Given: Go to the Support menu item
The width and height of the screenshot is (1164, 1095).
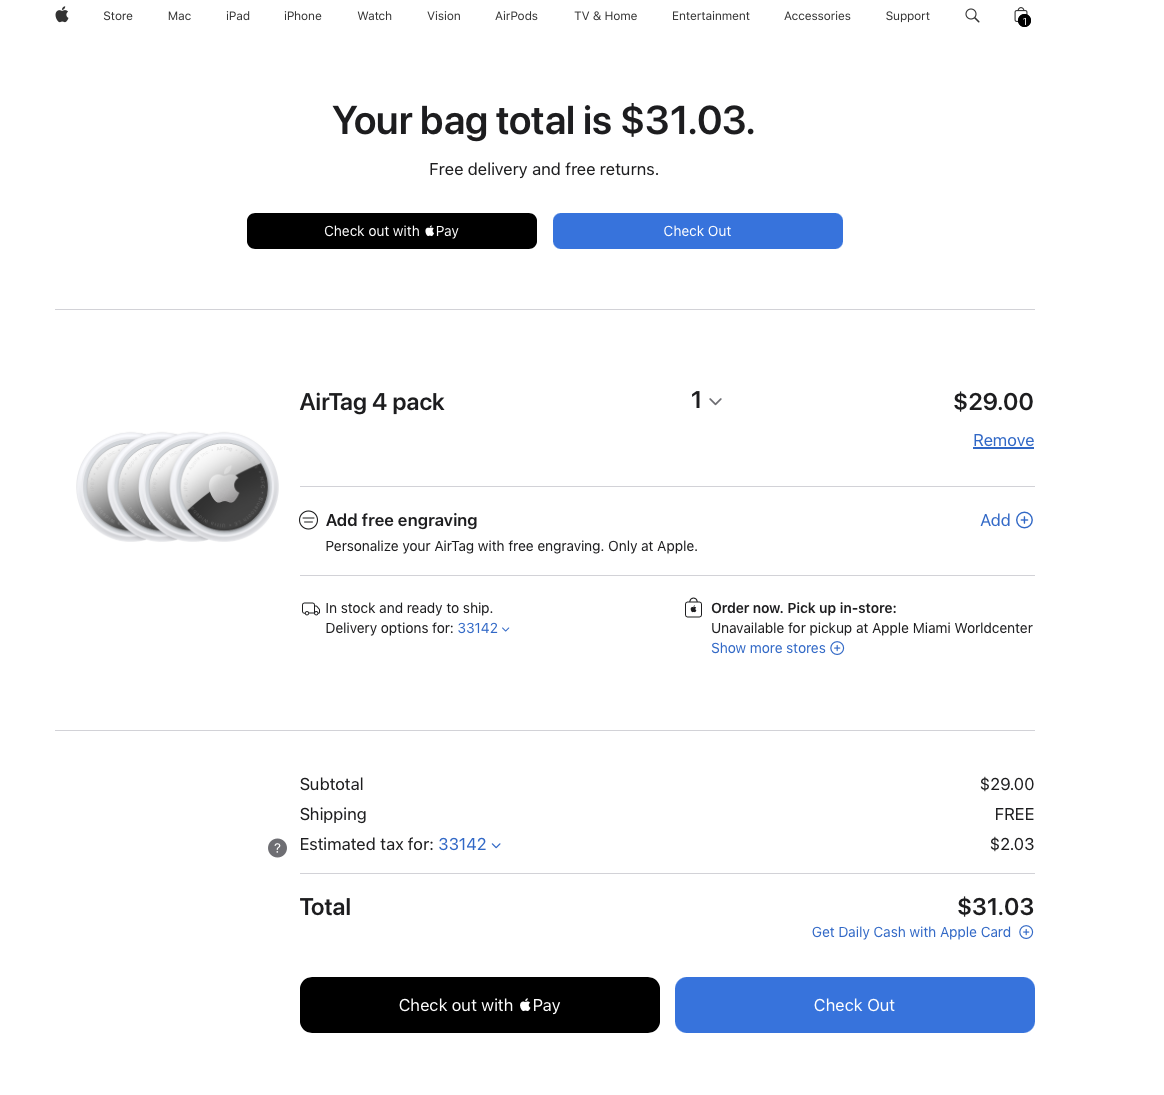Looking at the screenshot, I should [907, 16].
